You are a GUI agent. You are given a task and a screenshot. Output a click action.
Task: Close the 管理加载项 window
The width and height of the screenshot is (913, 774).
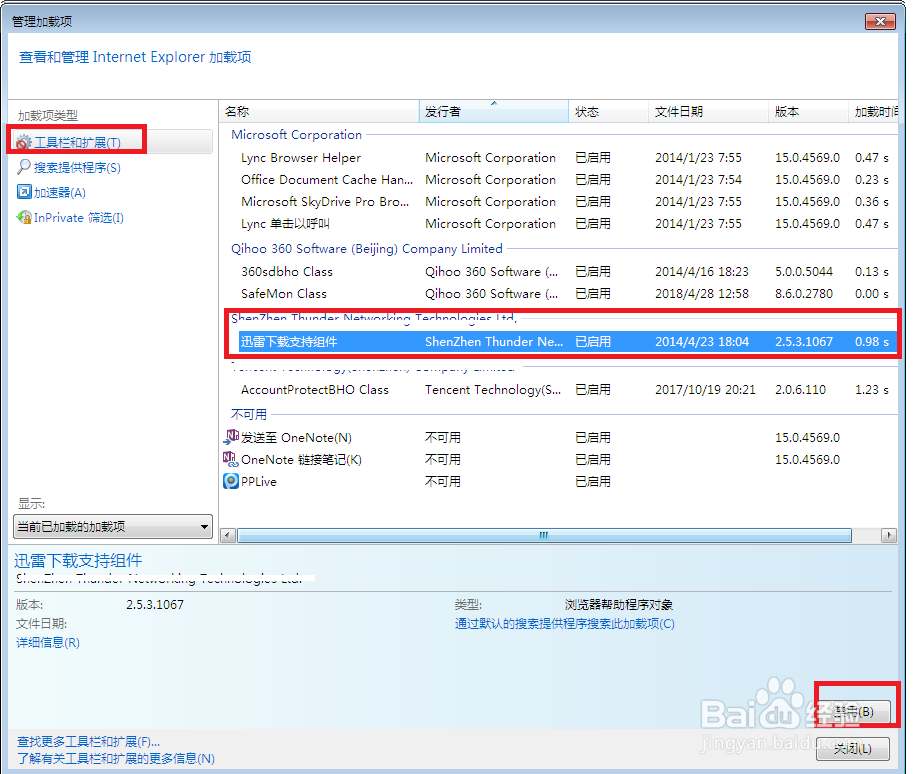(x=880, y=22)
